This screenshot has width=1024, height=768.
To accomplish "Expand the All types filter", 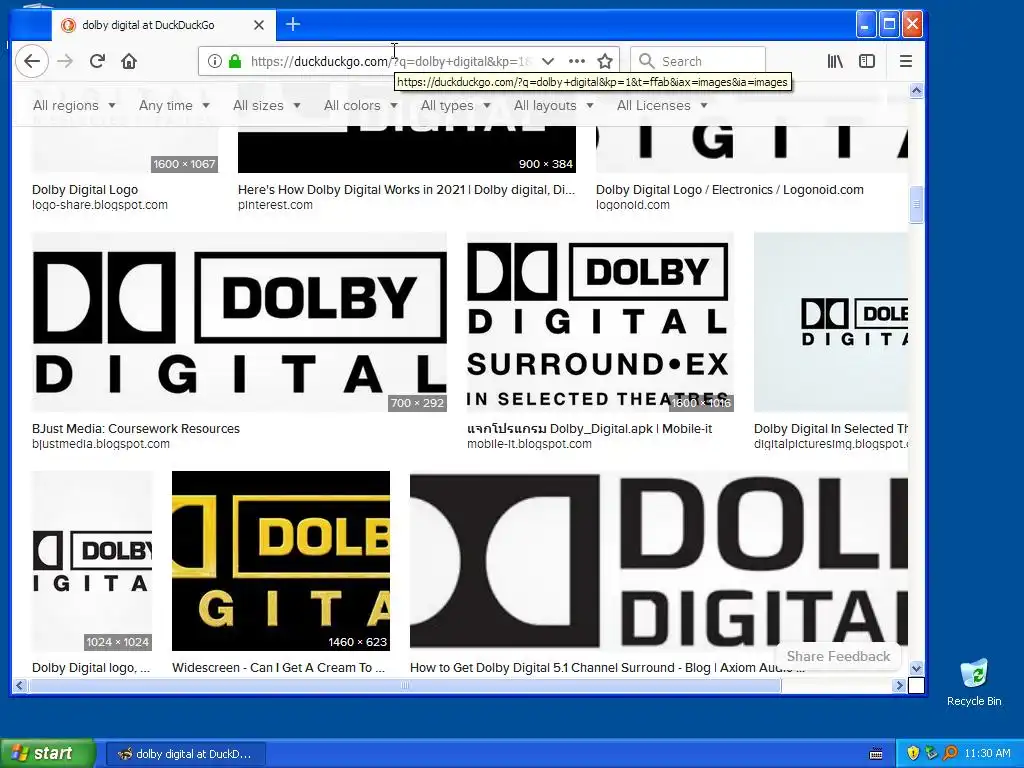I will [x=455, y=106].
